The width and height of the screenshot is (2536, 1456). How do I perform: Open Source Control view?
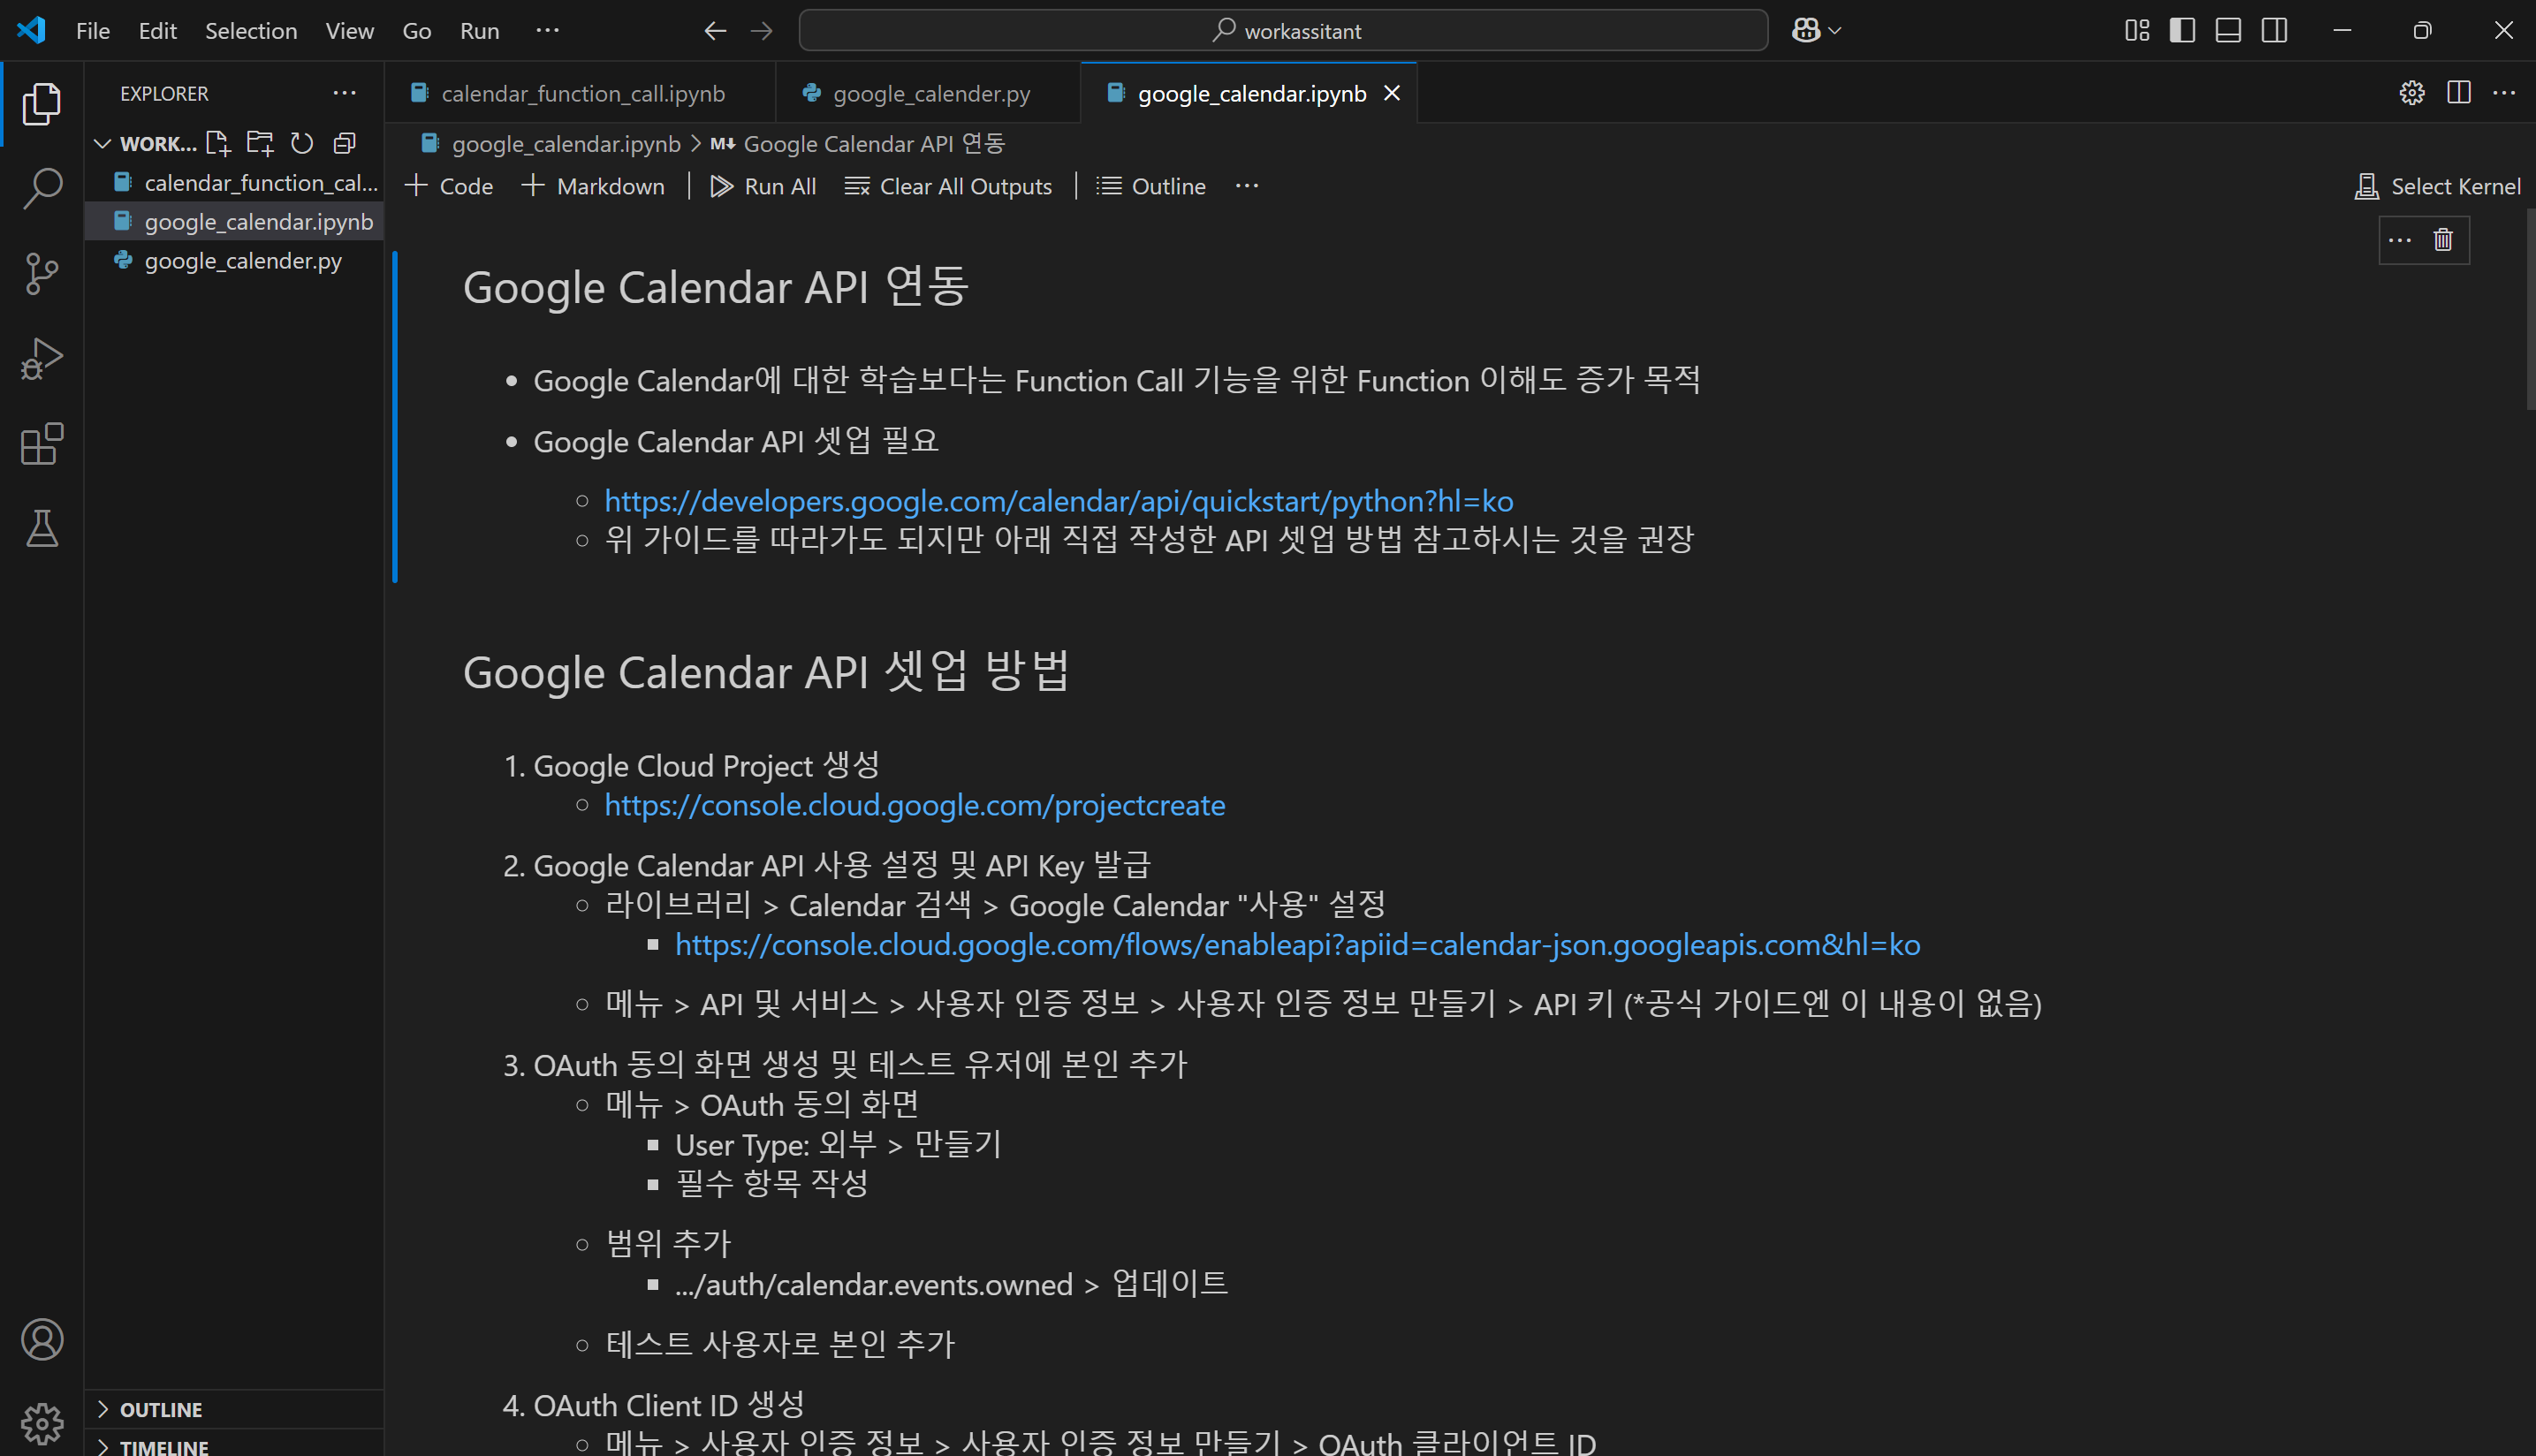point(41,273)
